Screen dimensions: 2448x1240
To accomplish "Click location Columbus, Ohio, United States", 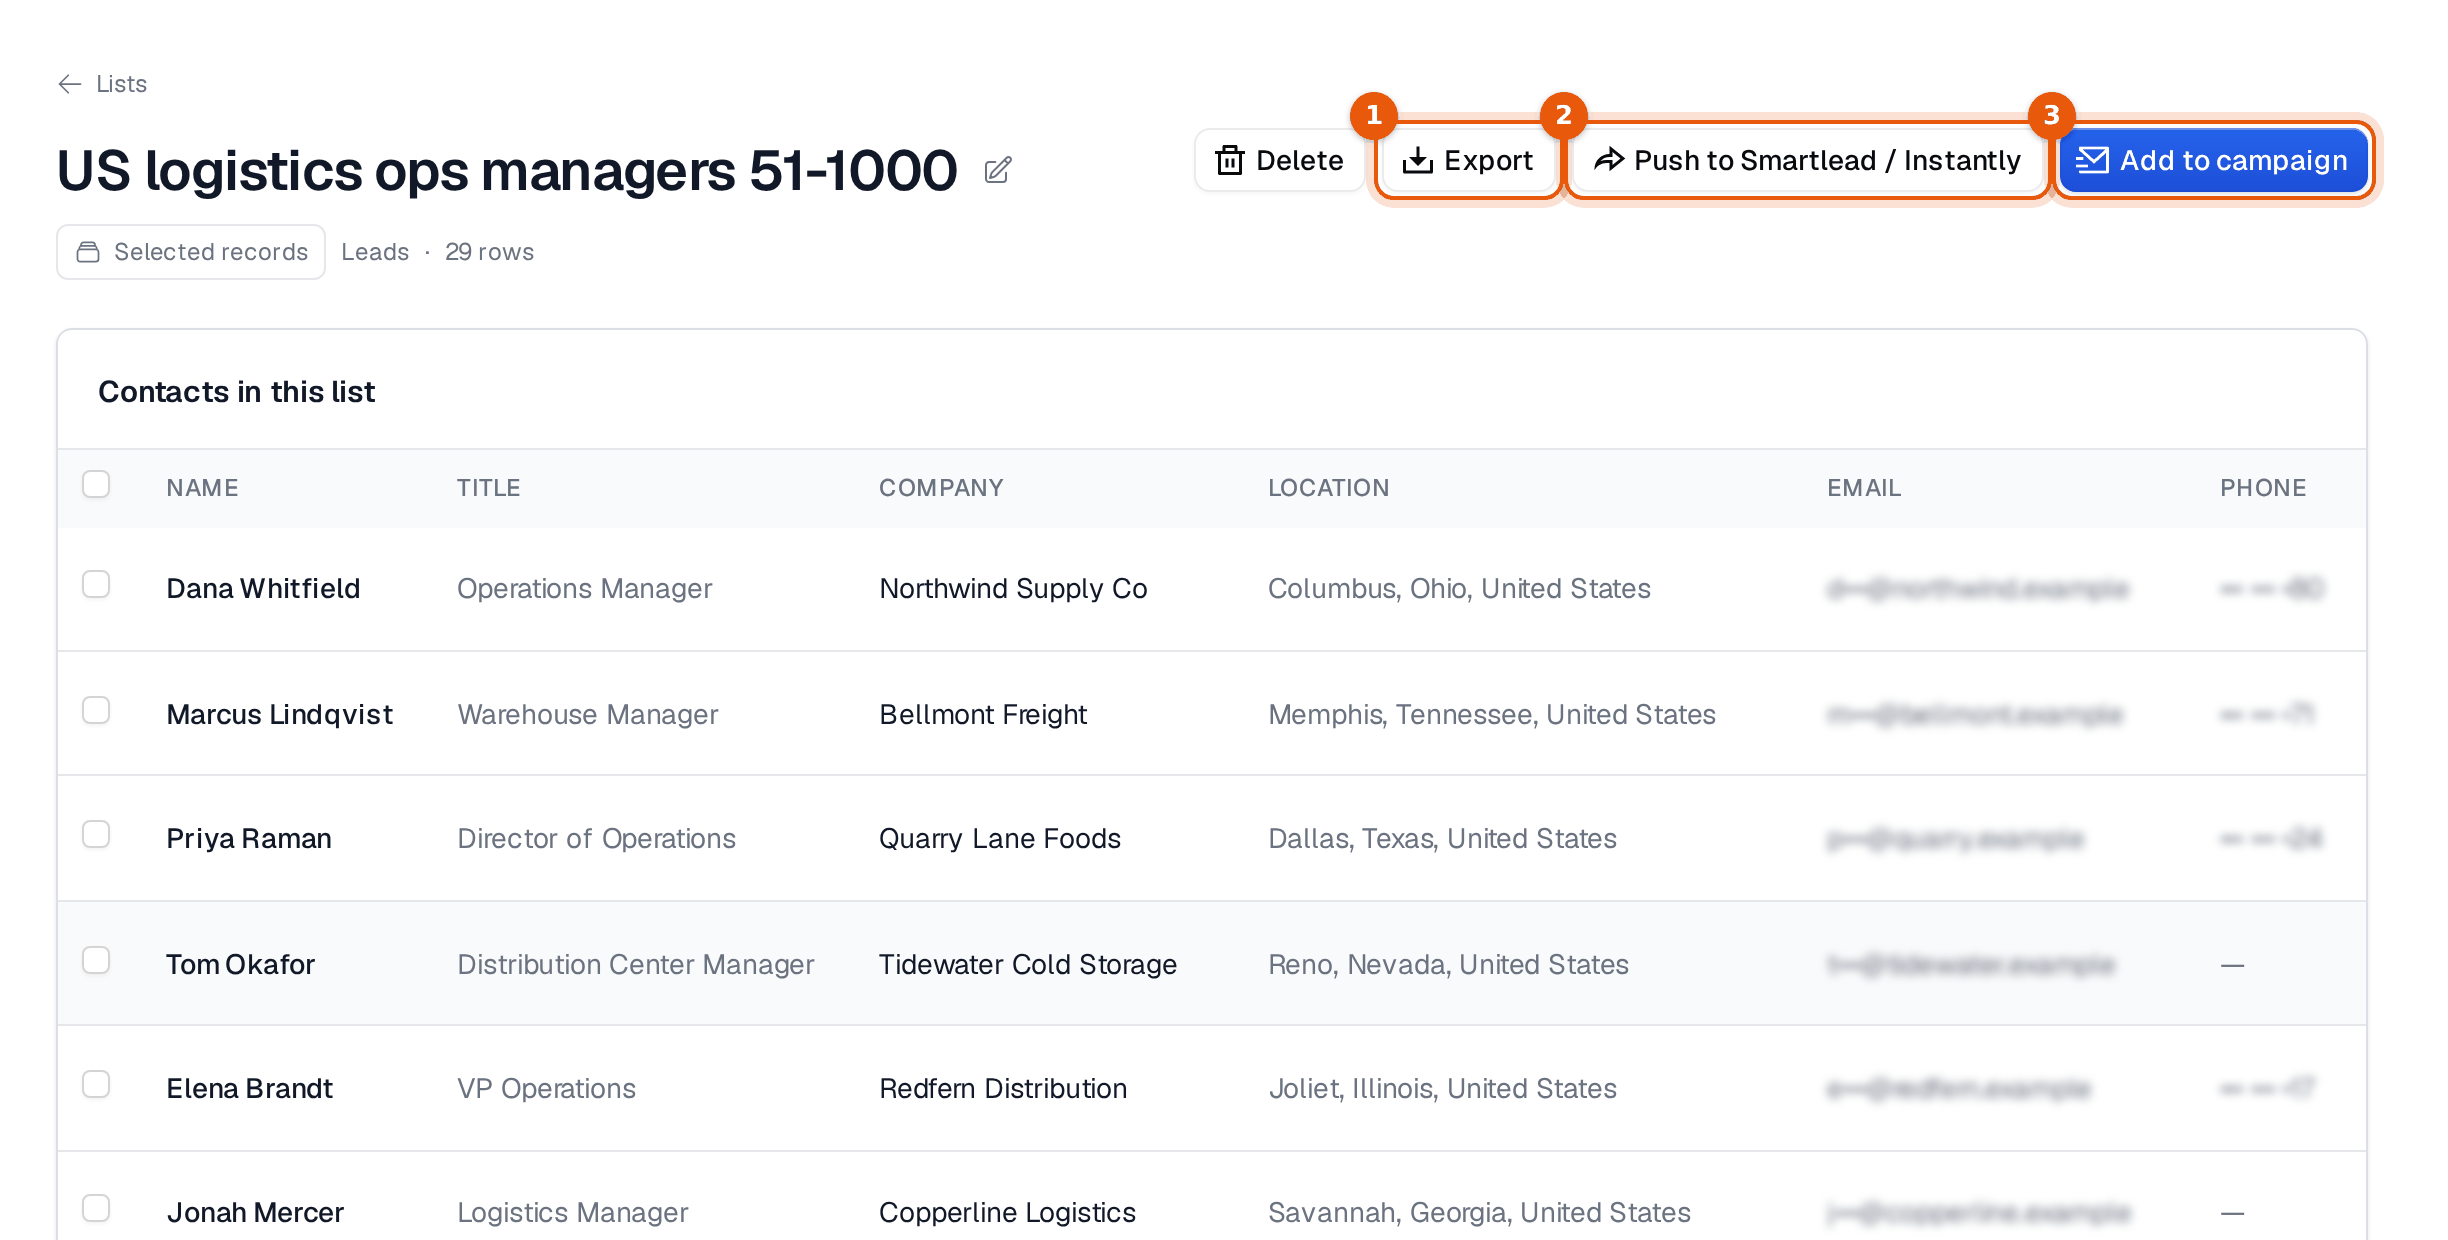I will pos(1459,589).
